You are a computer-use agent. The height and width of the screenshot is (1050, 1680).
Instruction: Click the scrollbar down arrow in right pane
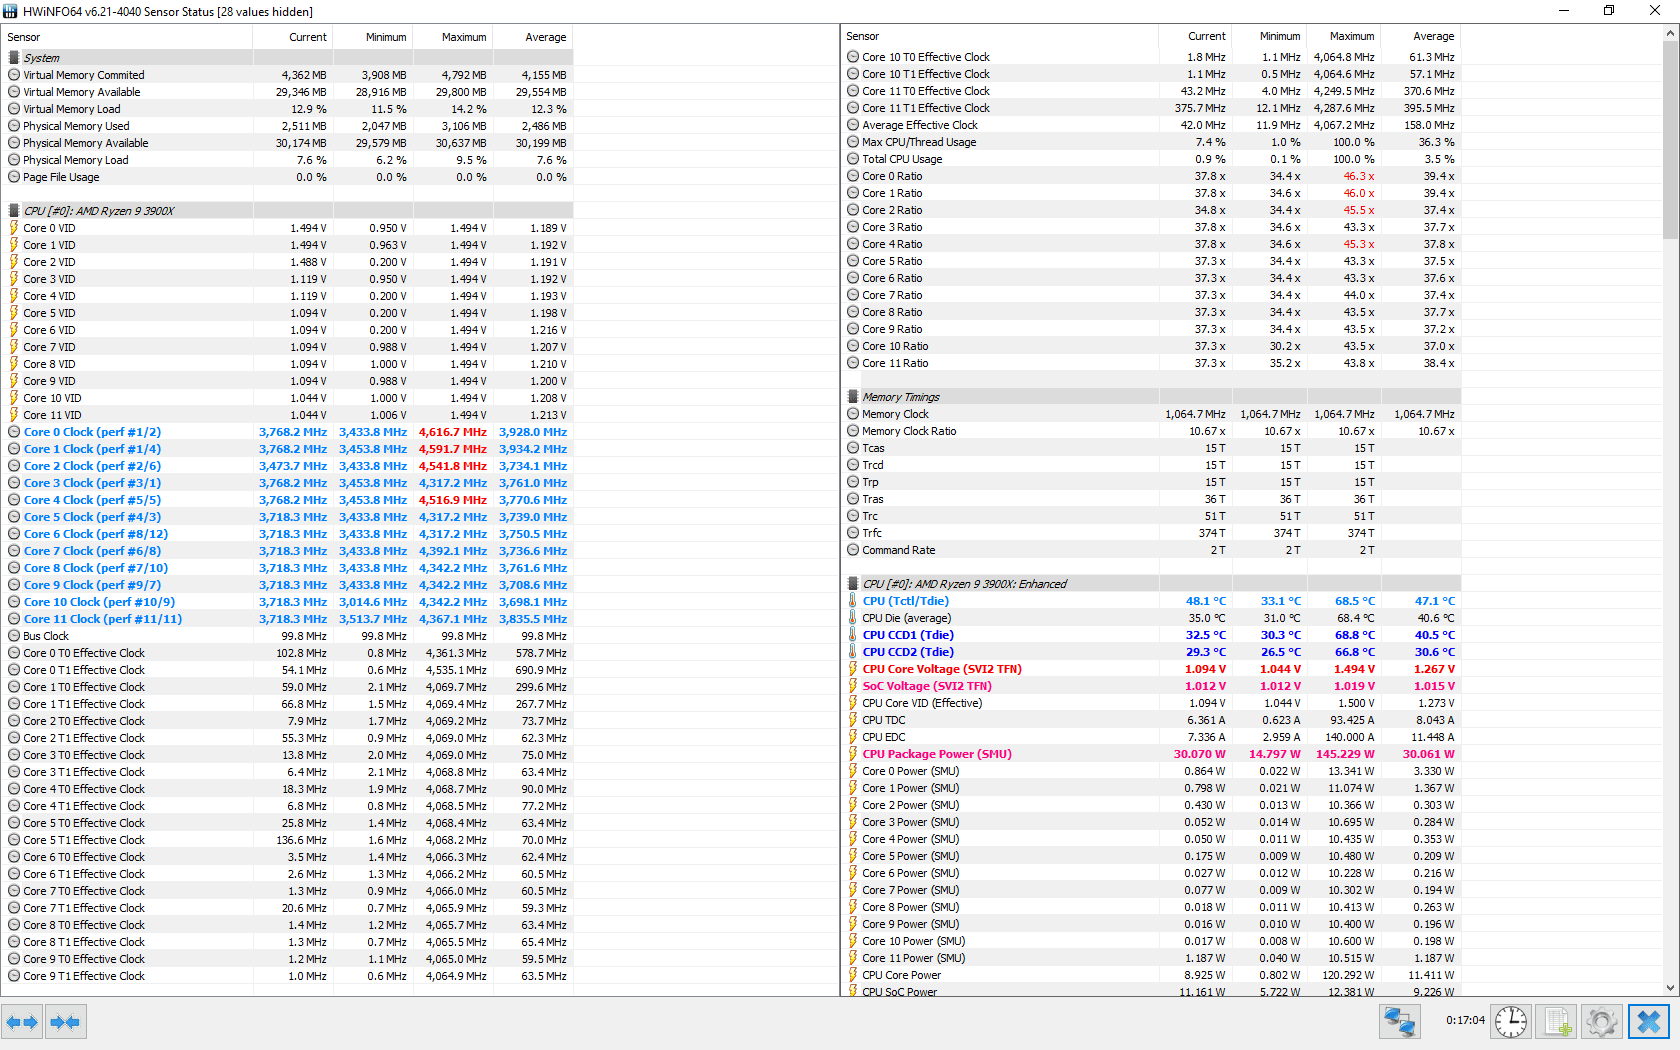coord(1670,988)
